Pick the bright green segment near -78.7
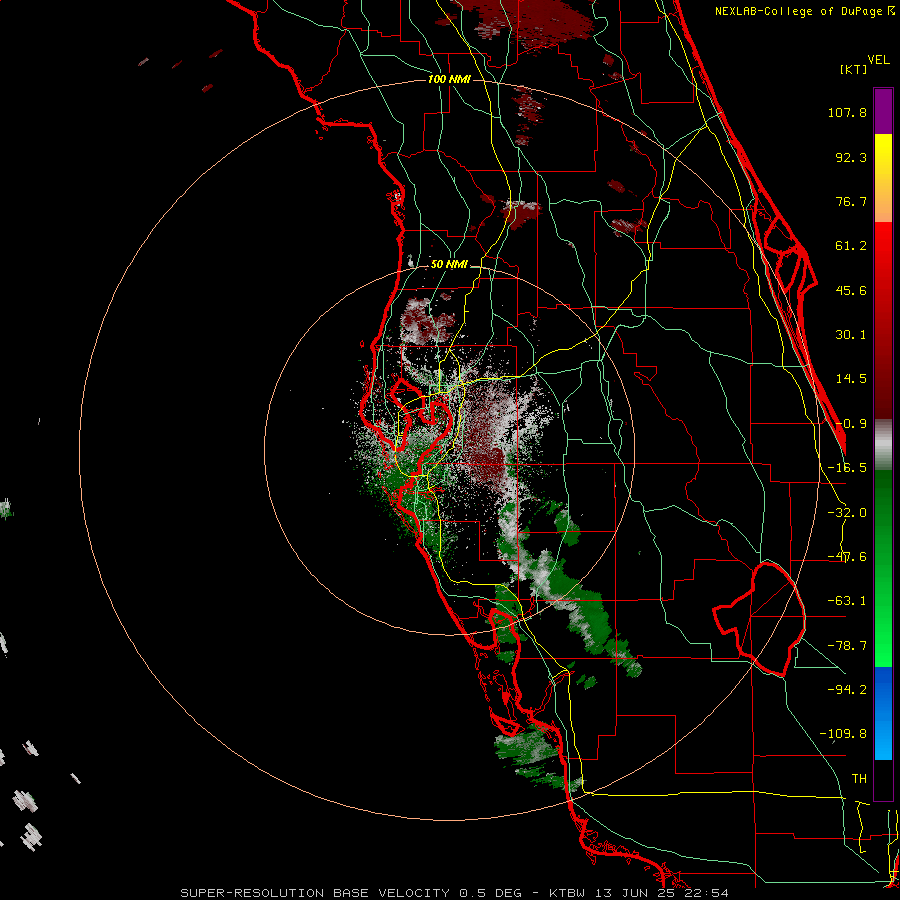 (883, 646)
